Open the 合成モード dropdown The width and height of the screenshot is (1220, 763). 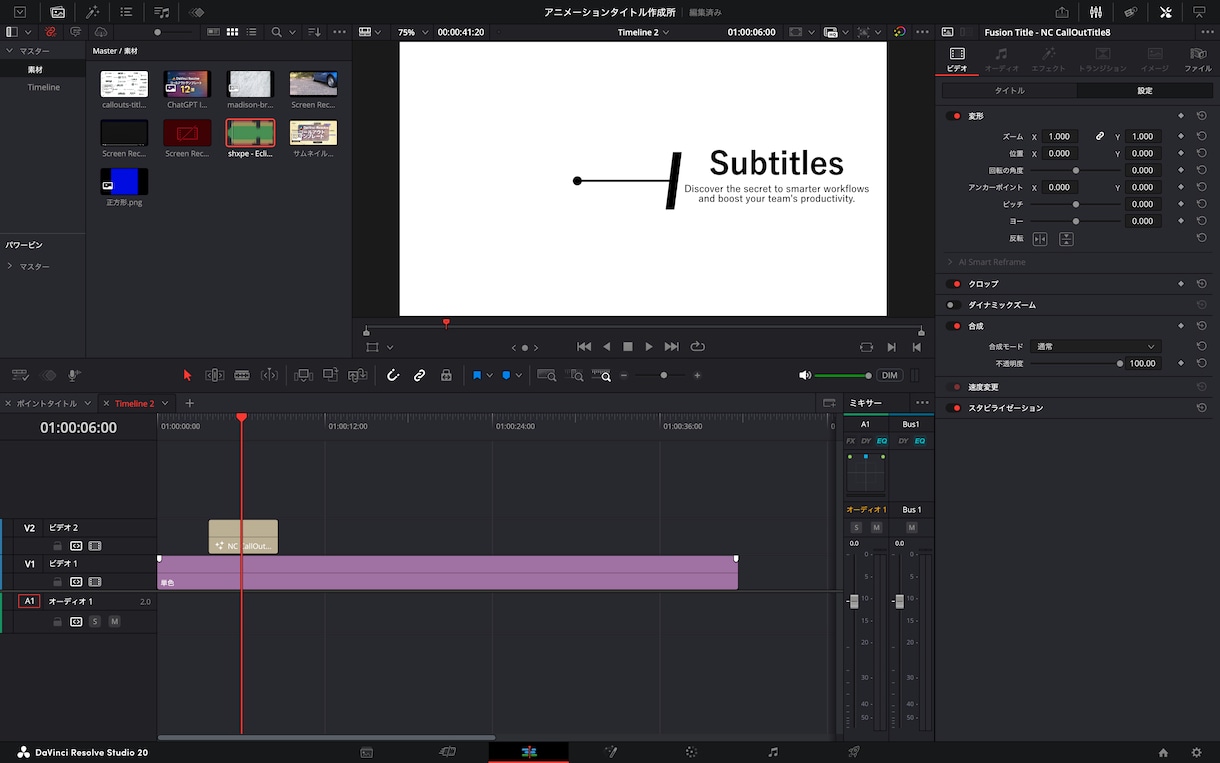pyautogui.click(x=1096, y=346)
